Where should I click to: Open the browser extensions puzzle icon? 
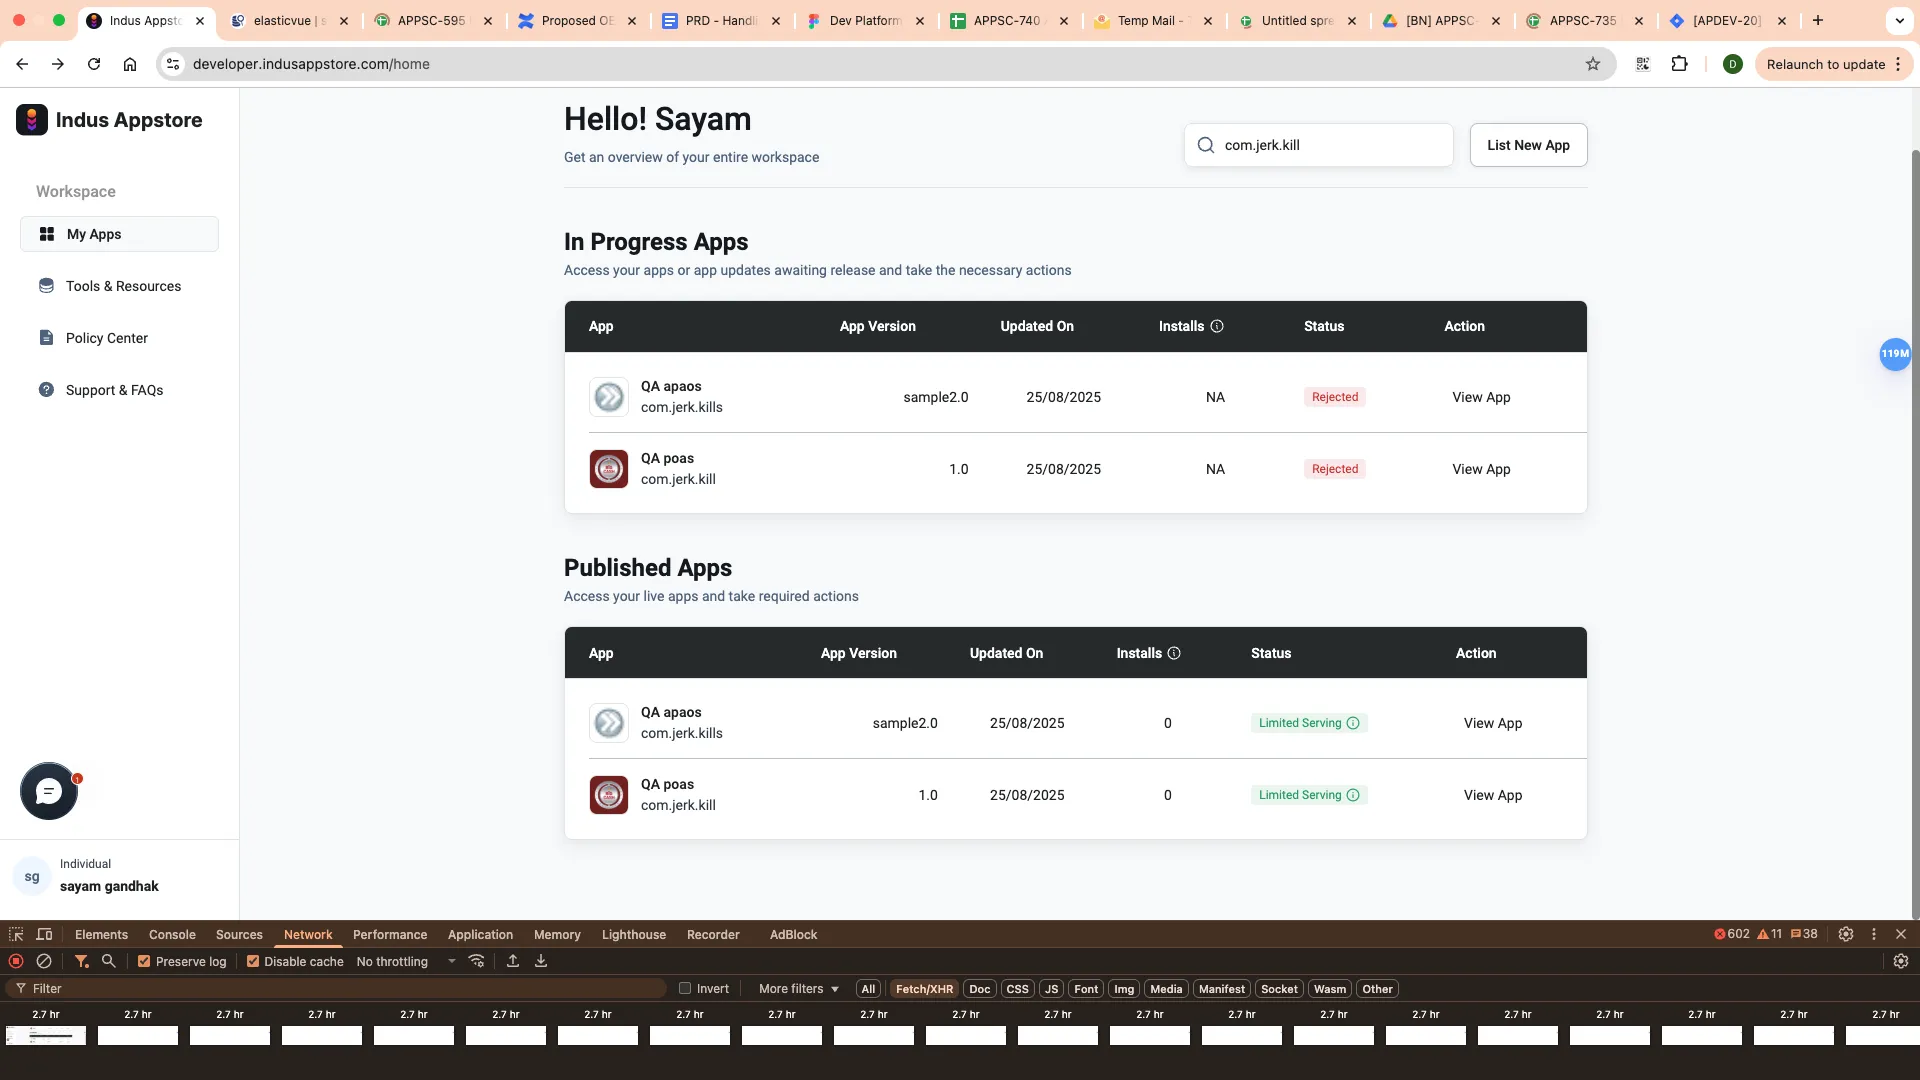pyautogui.click(x=1680, y=64)
